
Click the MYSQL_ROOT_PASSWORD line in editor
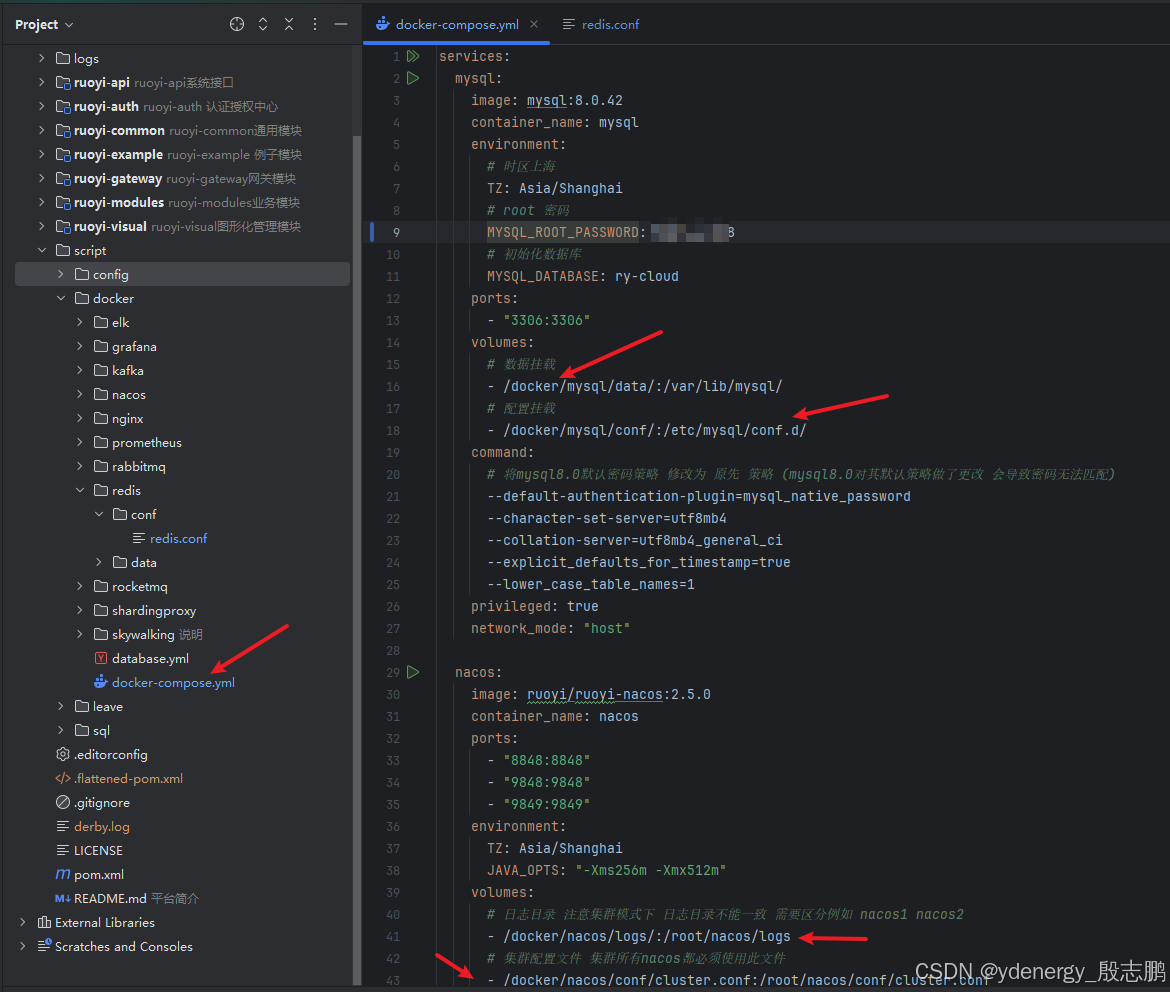click(x=562, y=232)
